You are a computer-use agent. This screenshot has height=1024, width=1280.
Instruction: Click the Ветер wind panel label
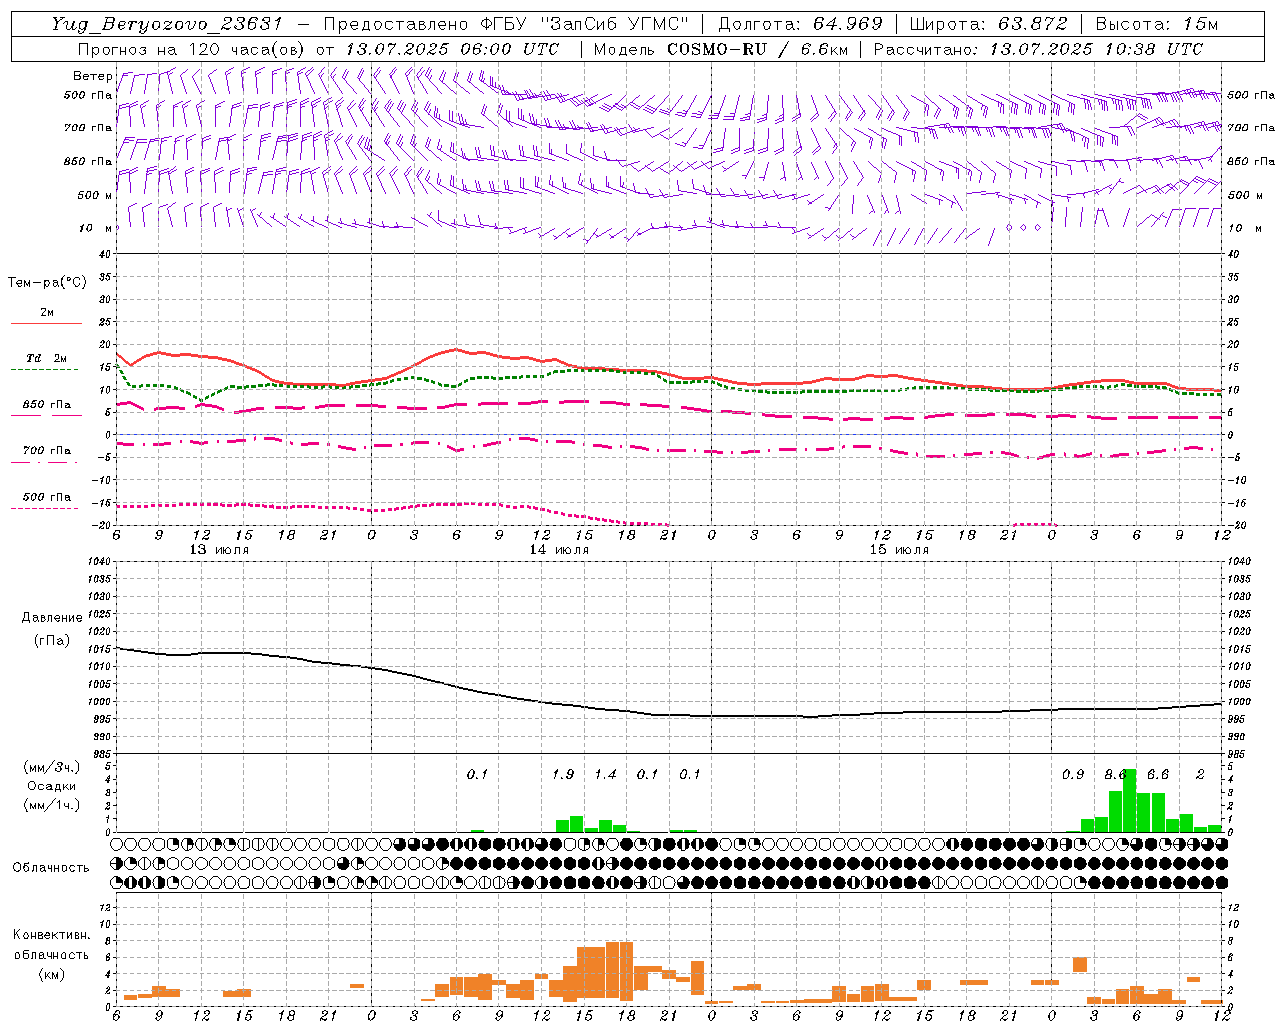pyautogui.click(x=93, y=76)
